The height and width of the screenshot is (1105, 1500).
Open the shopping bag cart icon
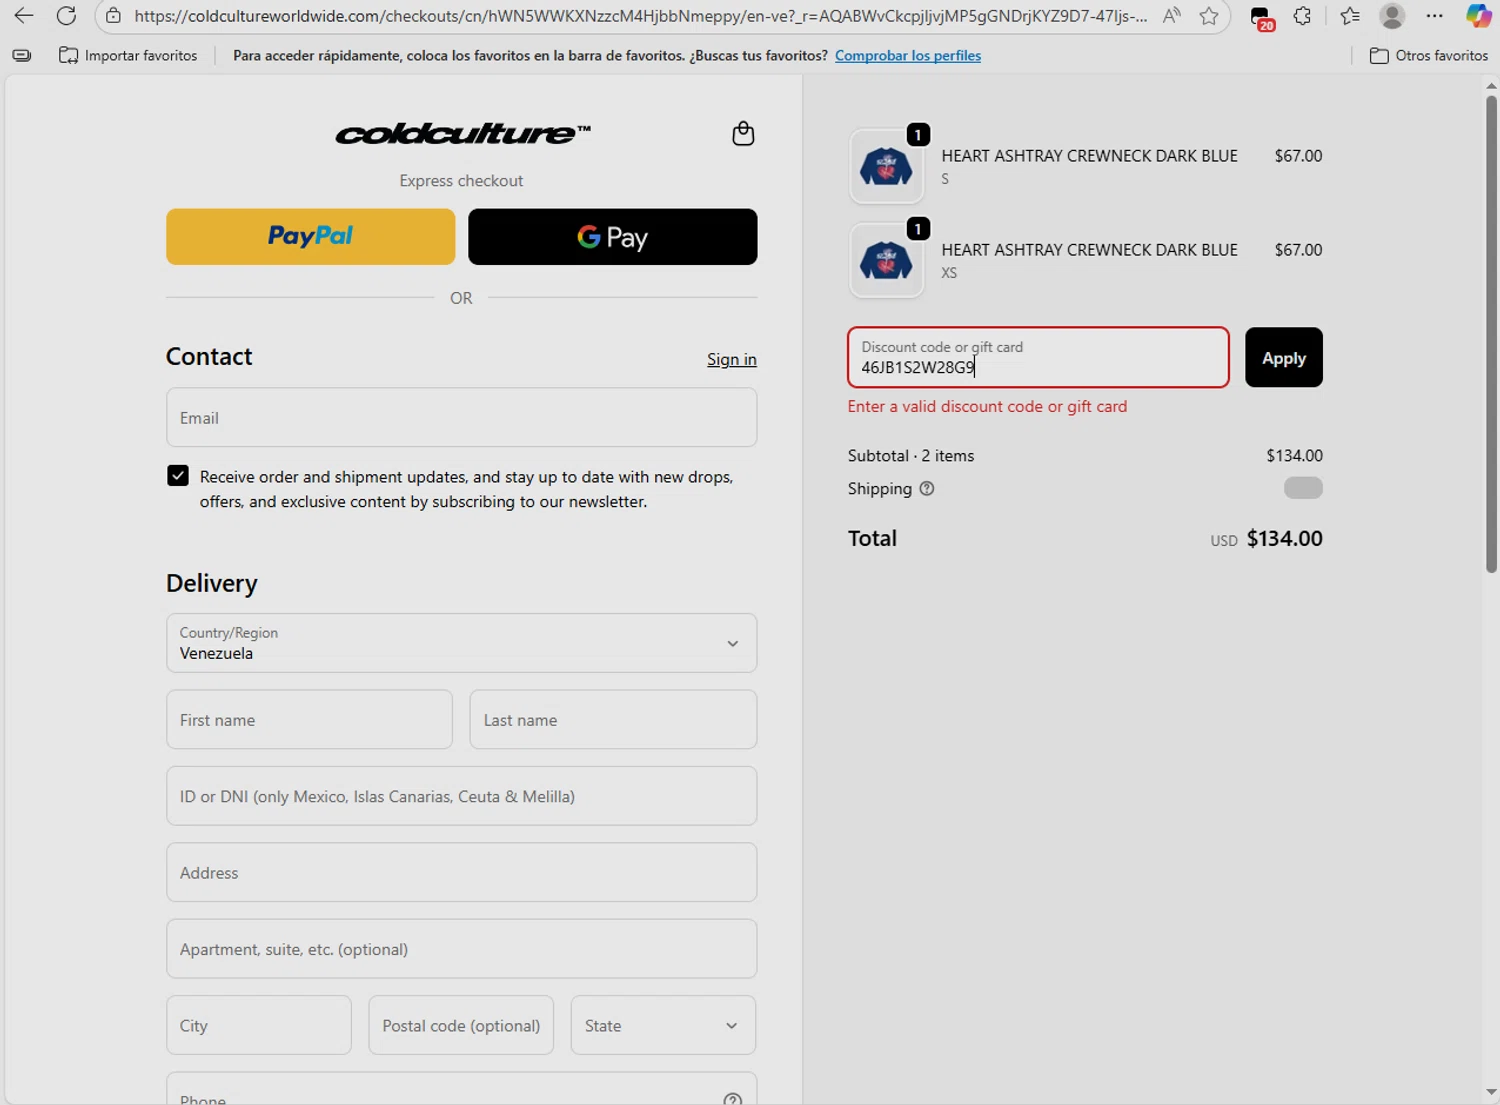(743, 133)
